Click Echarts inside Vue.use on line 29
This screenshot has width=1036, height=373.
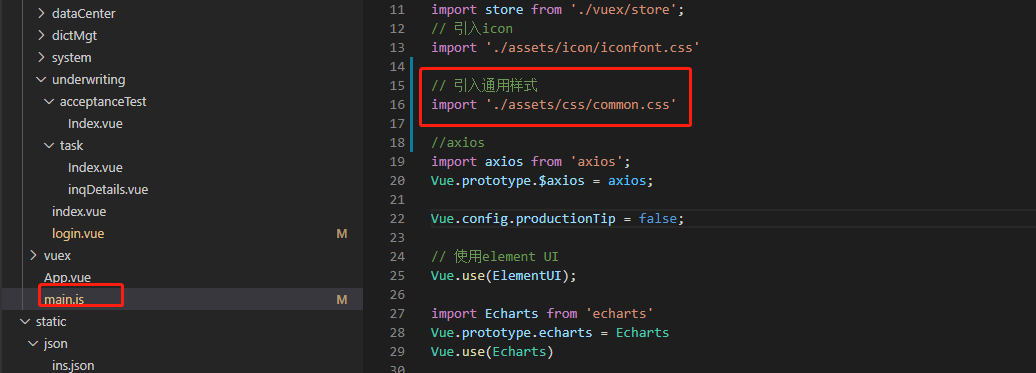519,352
